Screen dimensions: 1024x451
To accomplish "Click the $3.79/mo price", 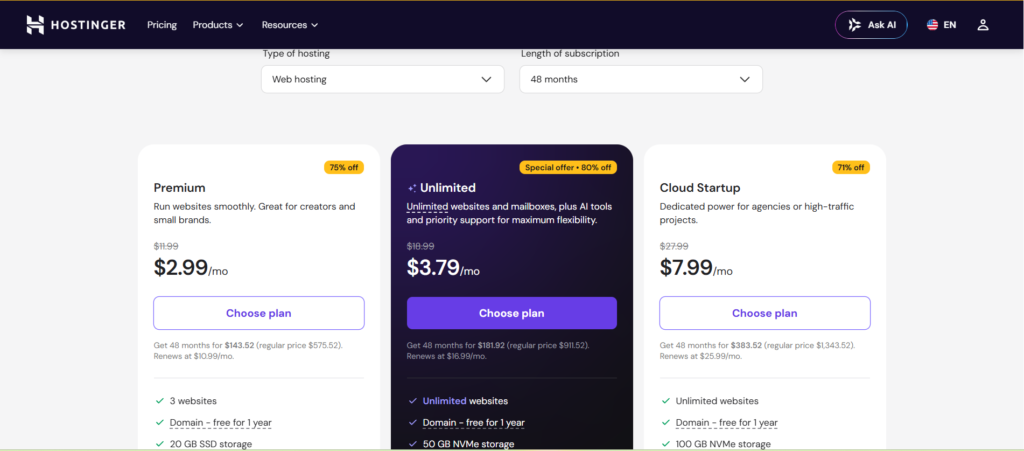I will point(443,268).
